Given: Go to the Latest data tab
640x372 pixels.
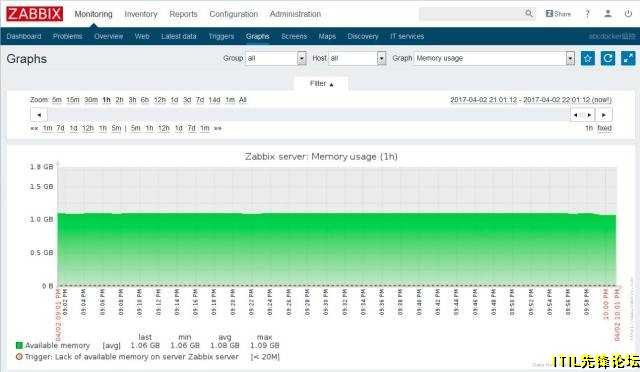Looking at the screenshot, I should click(x=179, y=36).
